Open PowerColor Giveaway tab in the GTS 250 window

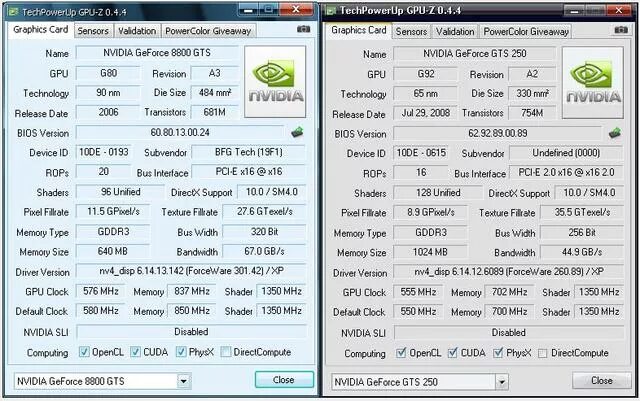point(526,32)
